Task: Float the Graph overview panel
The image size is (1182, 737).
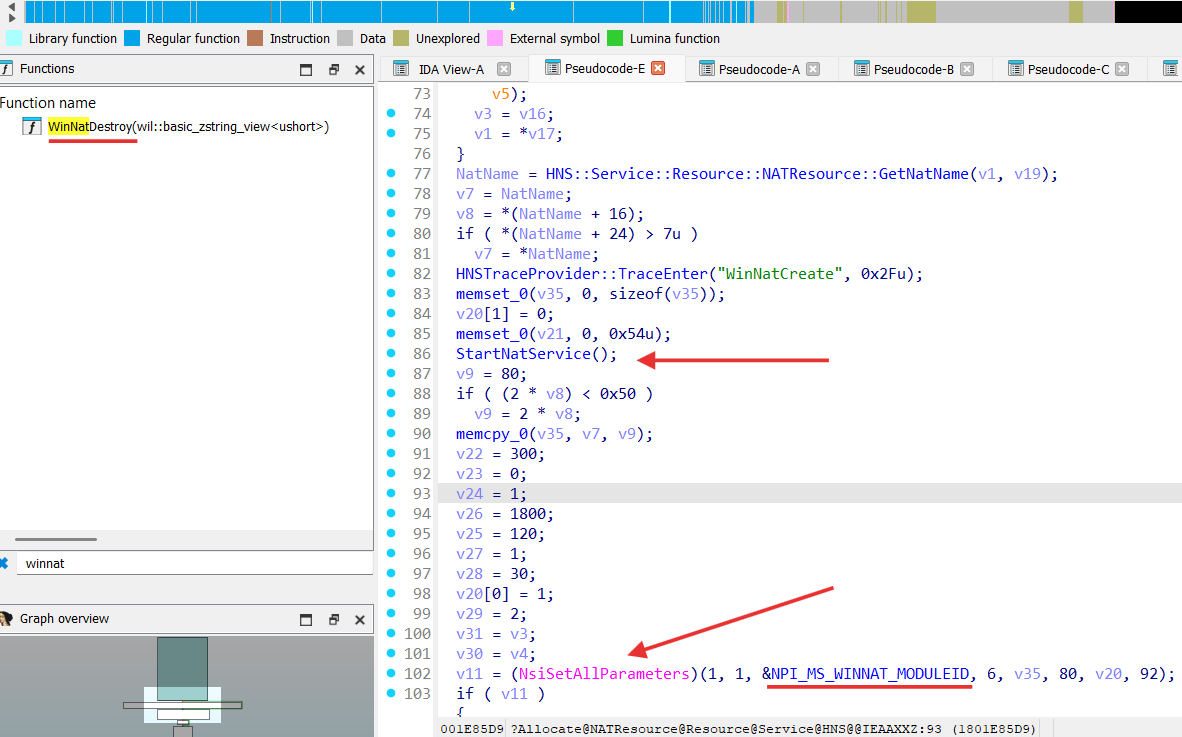Action: pyautogui.click(x=334, y=619)
